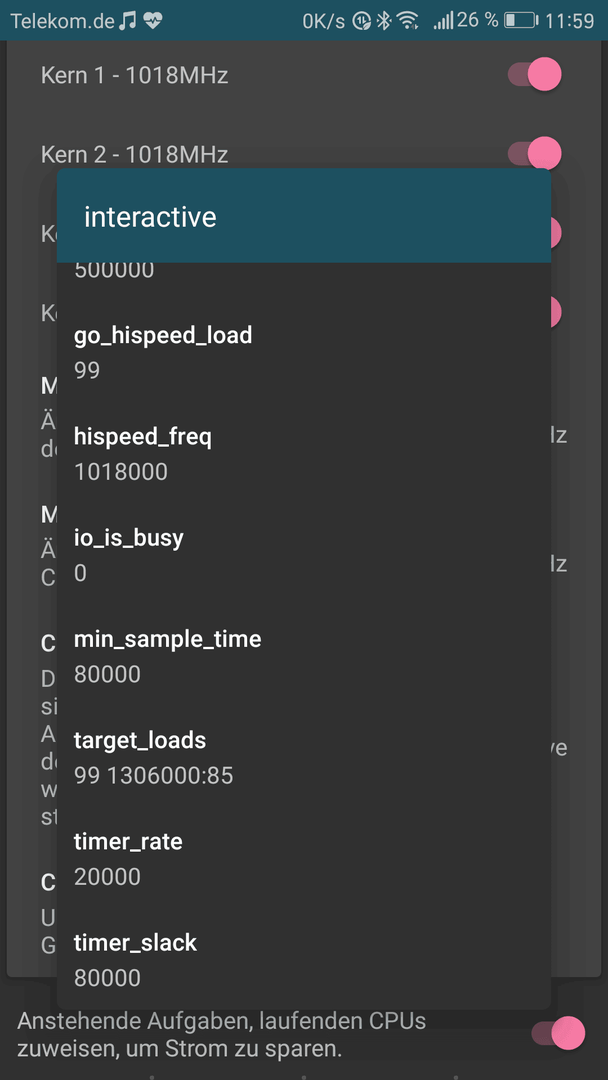Tap the cellular signal bars icon

pyautogui.click(x=443, y=21)
